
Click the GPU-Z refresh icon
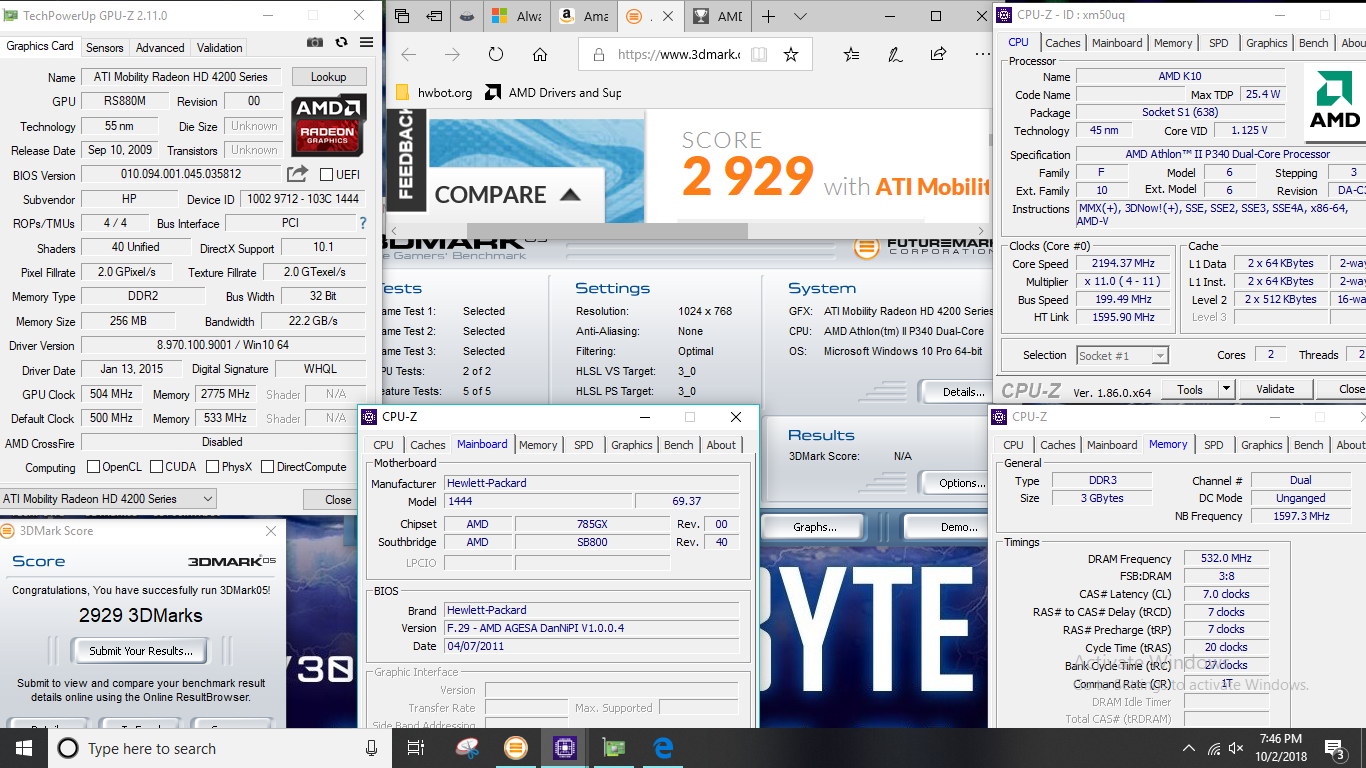point(341,42)
